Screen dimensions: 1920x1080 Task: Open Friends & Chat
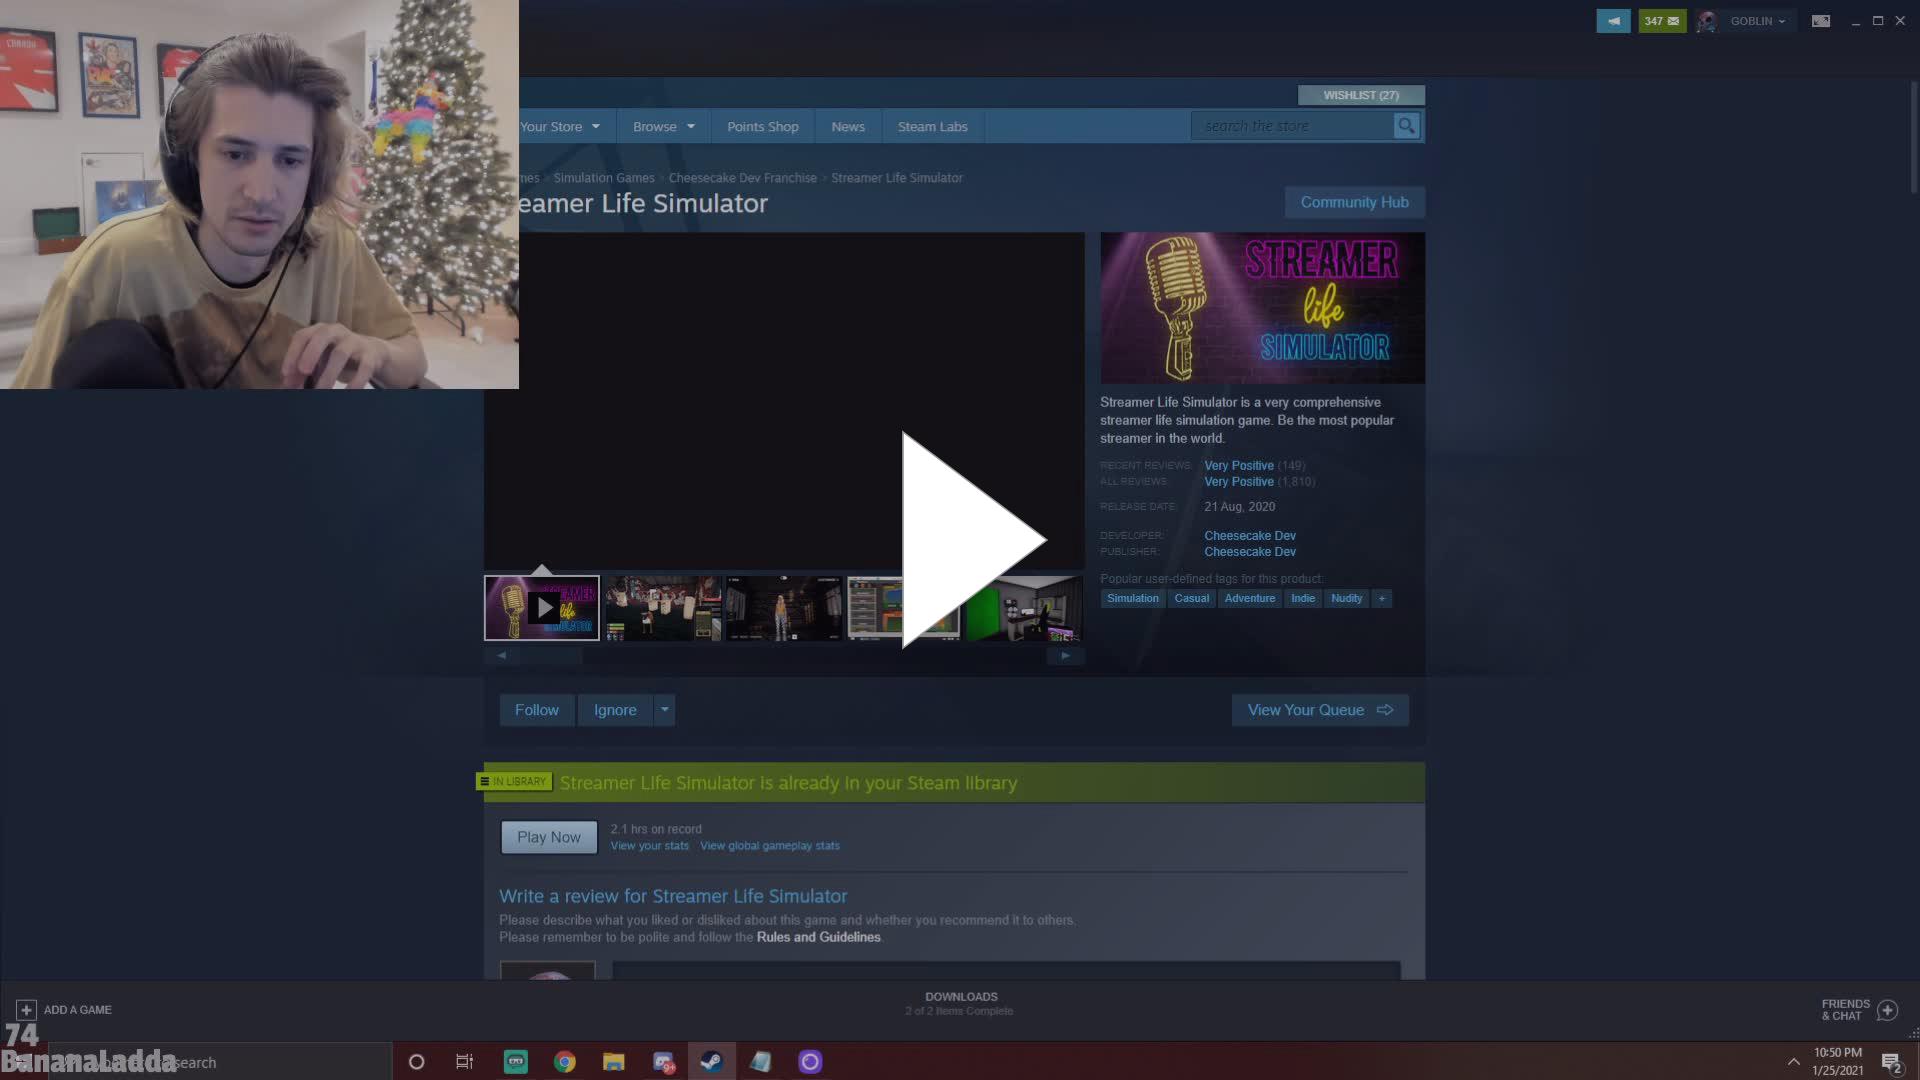(1859, 1010)
